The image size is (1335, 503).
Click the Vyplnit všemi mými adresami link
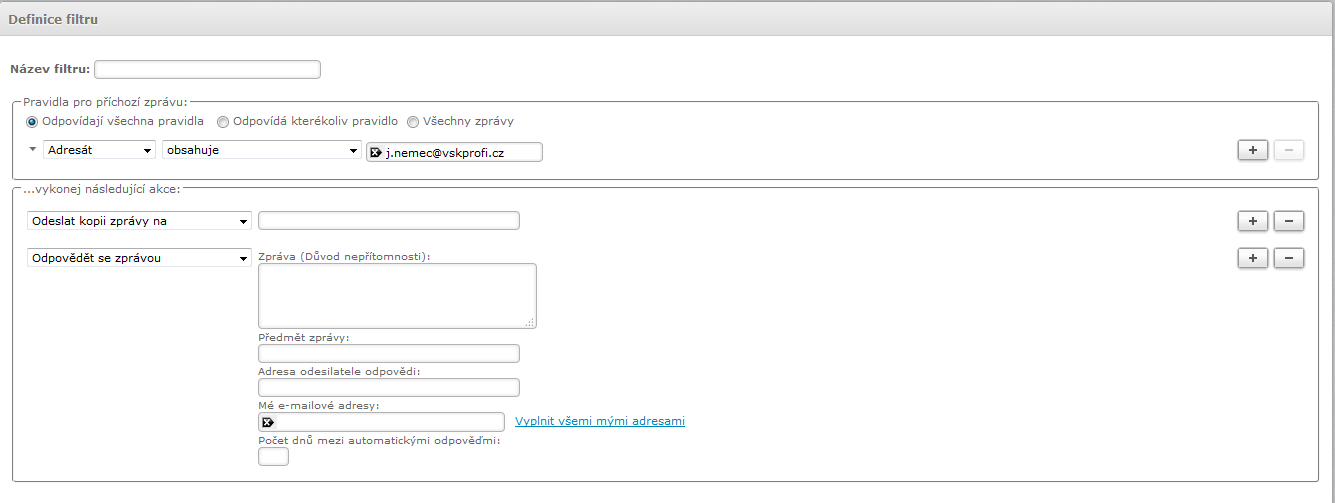[600, 421]
